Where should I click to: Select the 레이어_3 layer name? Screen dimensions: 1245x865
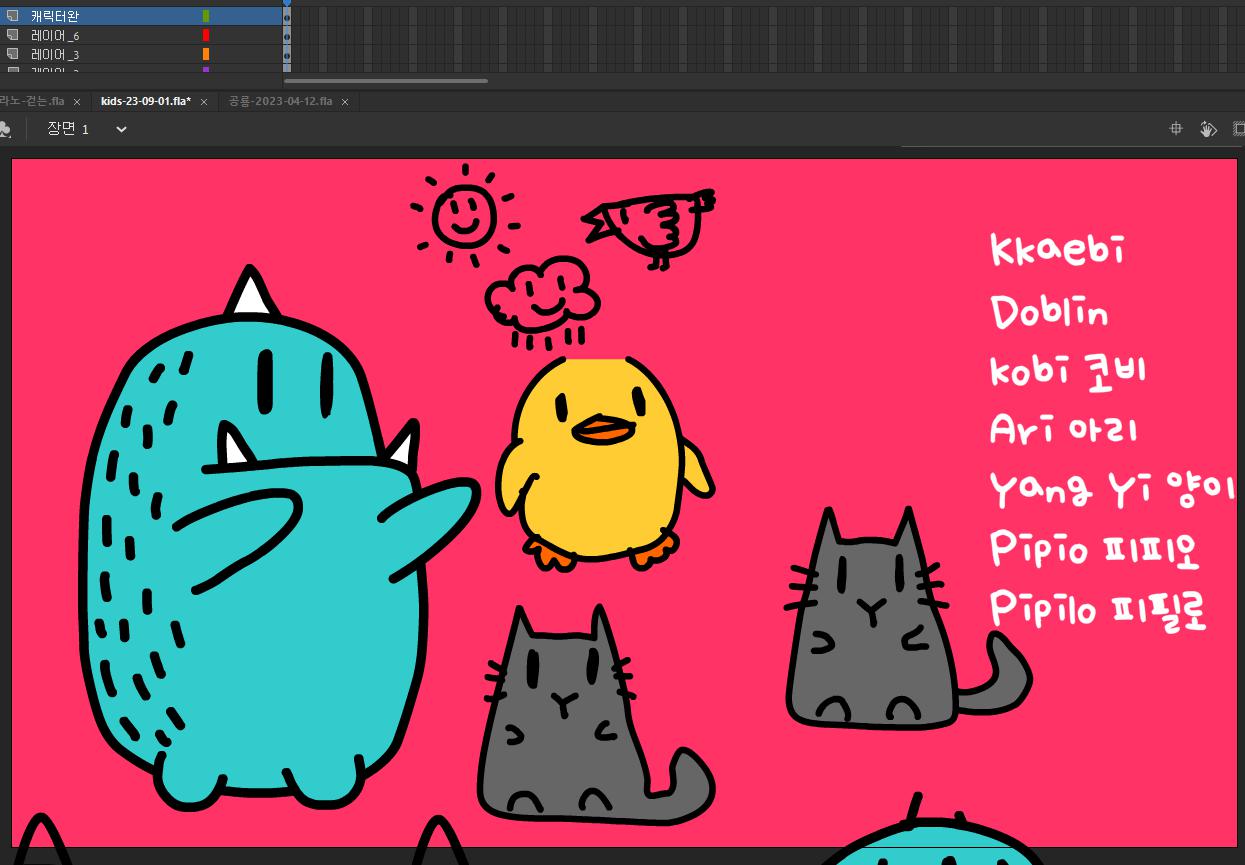(x=55, y=54)
